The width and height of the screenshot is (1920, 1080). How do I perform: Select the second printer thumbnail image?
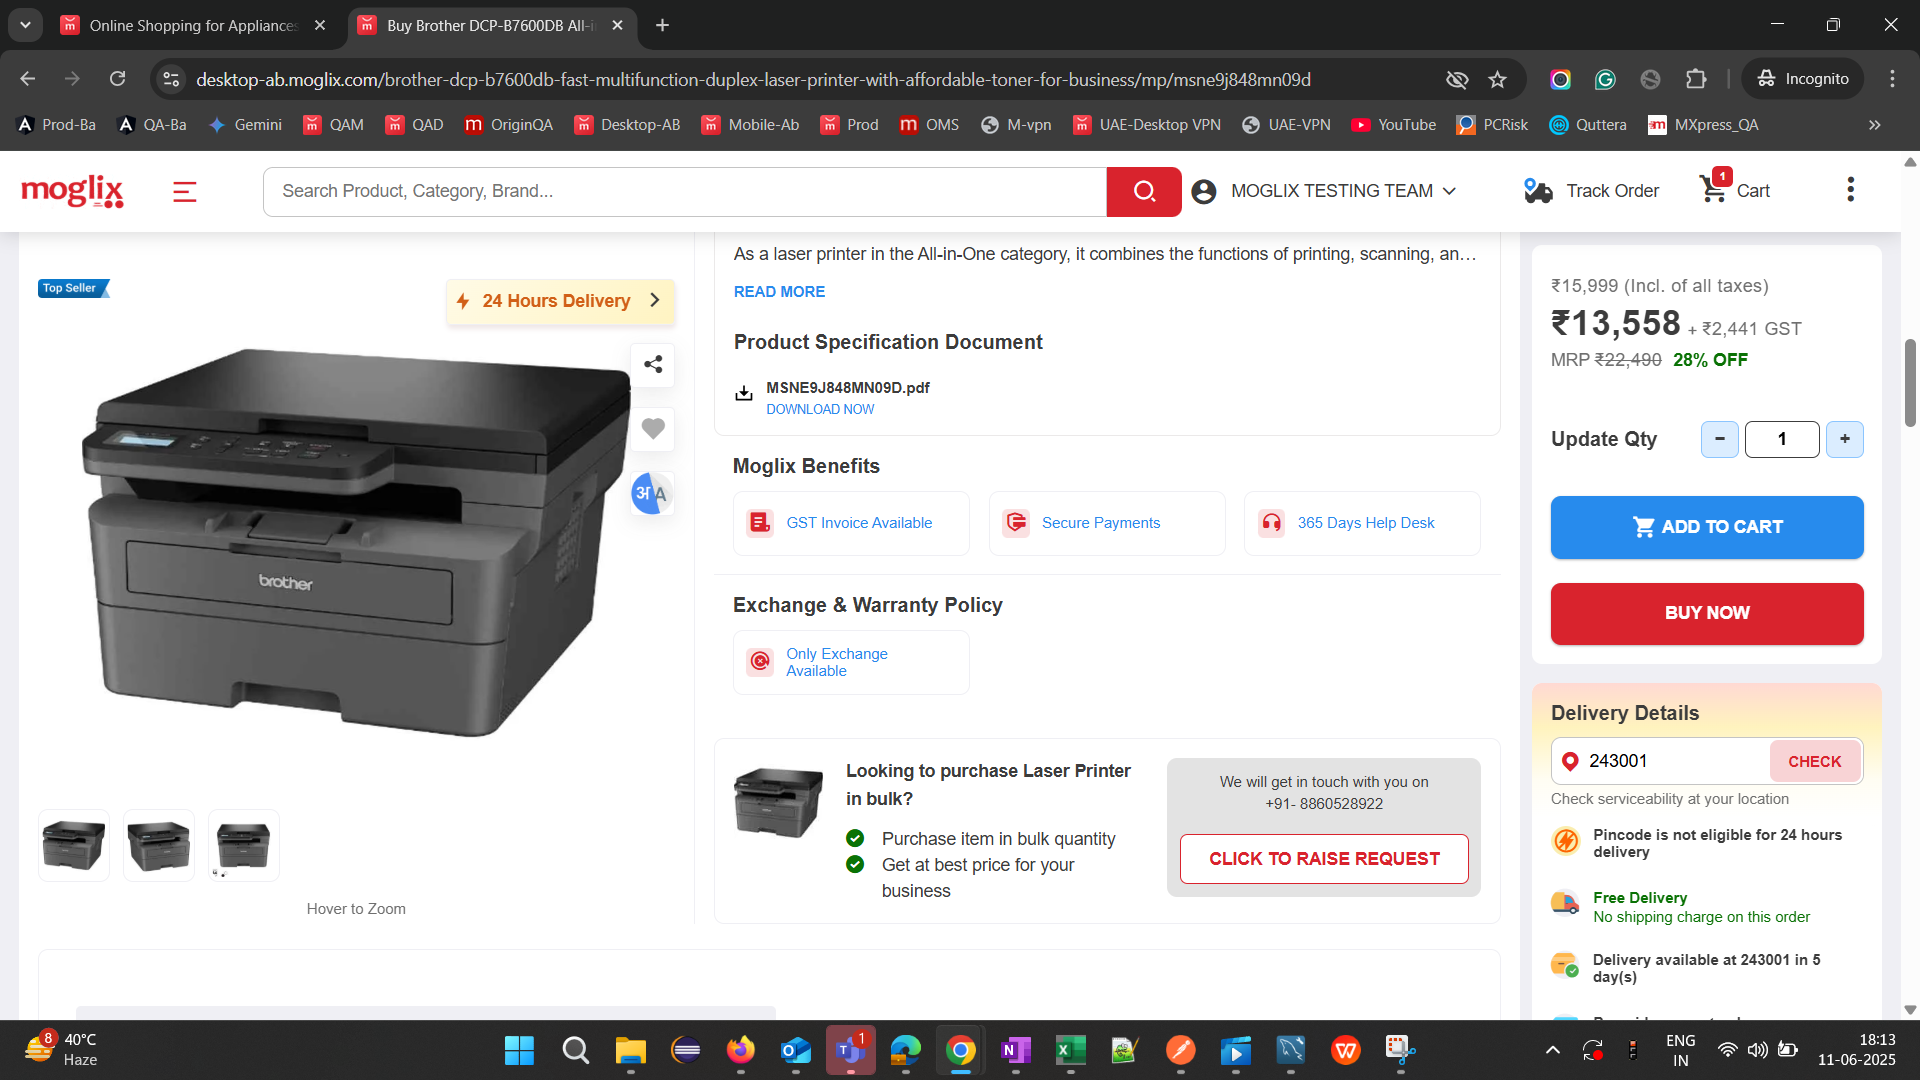[x=159, y=846]
